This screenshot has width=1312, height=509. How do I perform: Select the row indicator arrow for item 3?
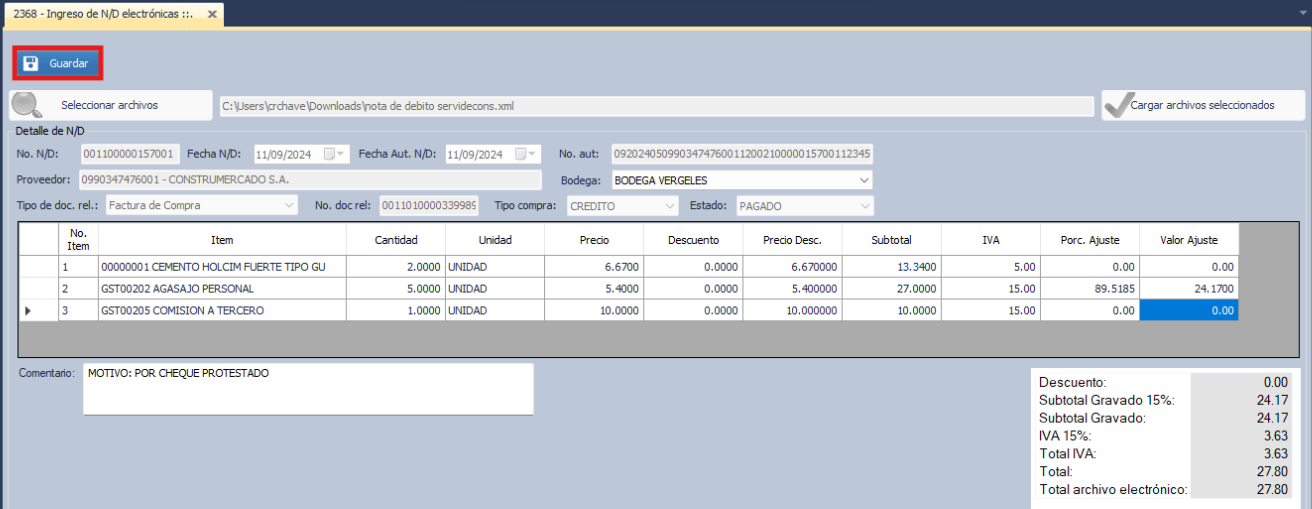(28, 311)
